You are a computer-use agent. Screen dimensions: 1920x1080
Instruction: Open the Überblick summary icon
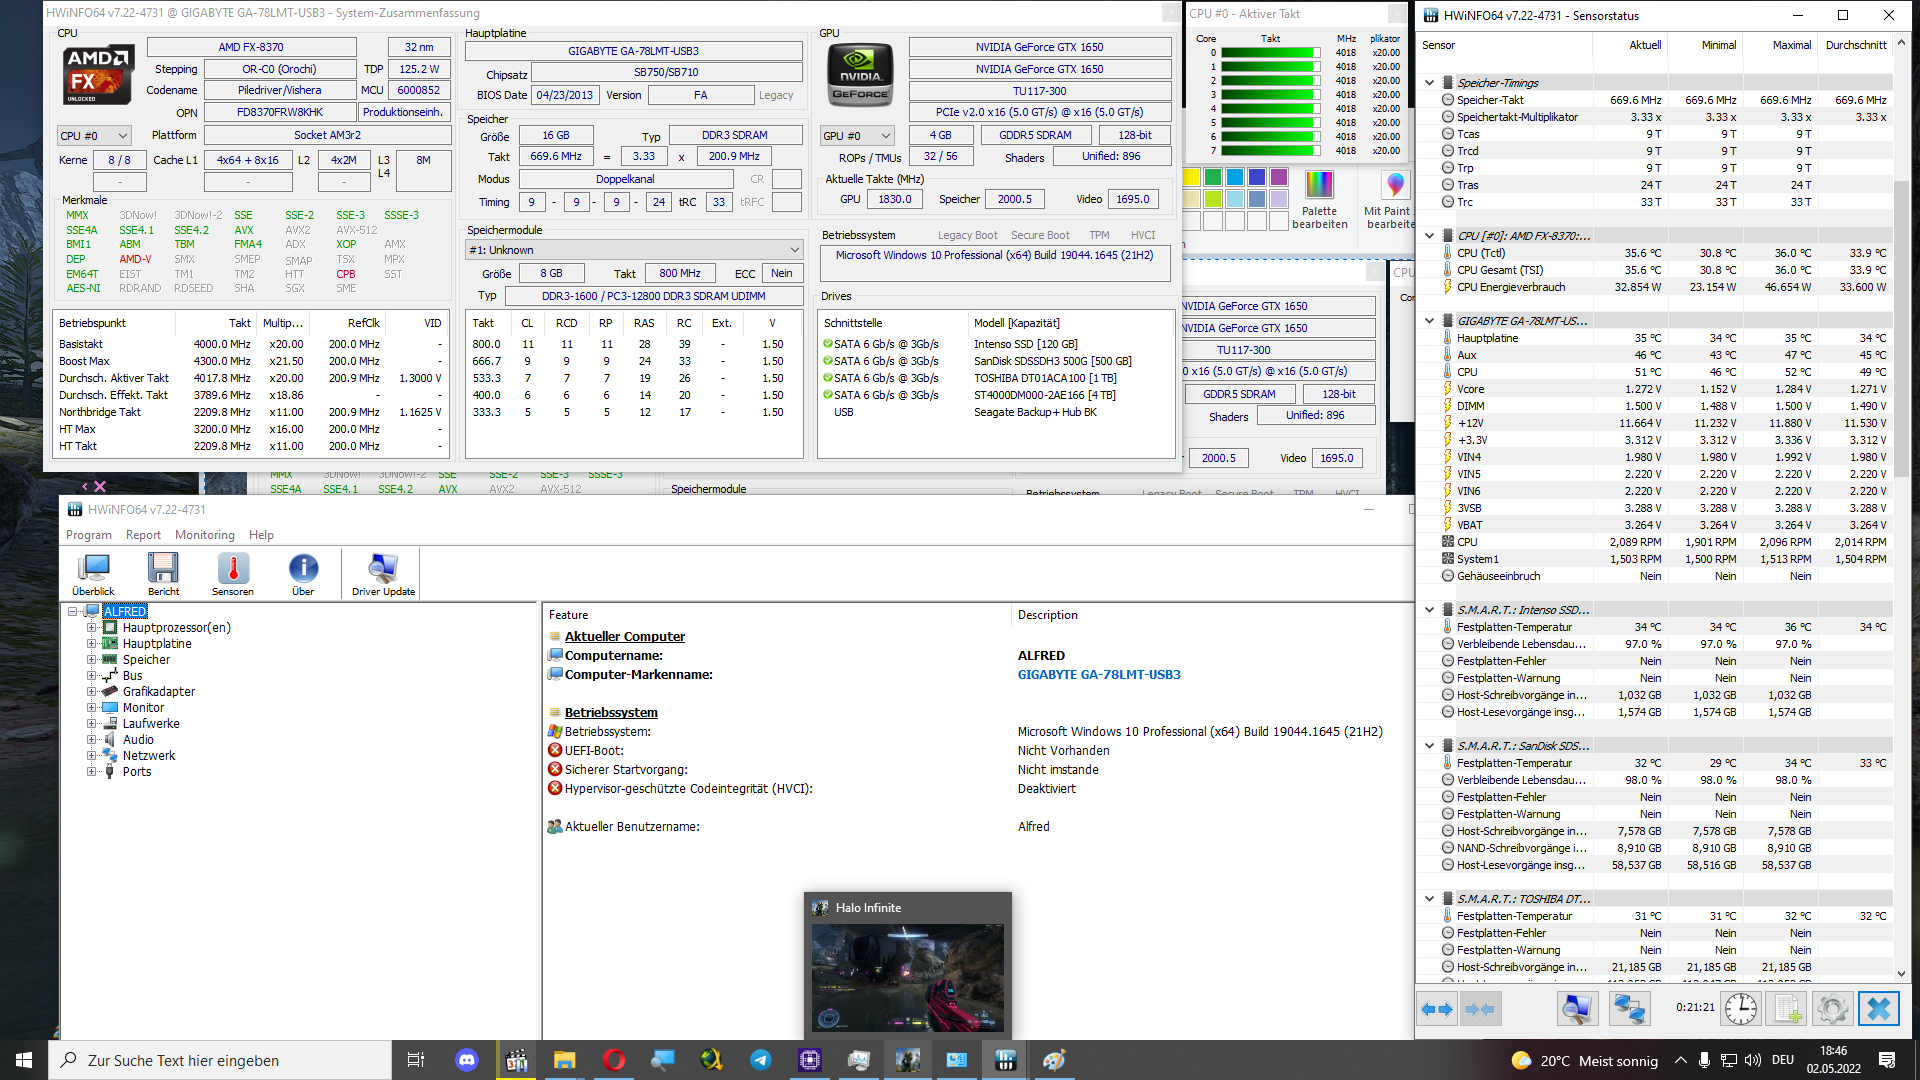93,569
